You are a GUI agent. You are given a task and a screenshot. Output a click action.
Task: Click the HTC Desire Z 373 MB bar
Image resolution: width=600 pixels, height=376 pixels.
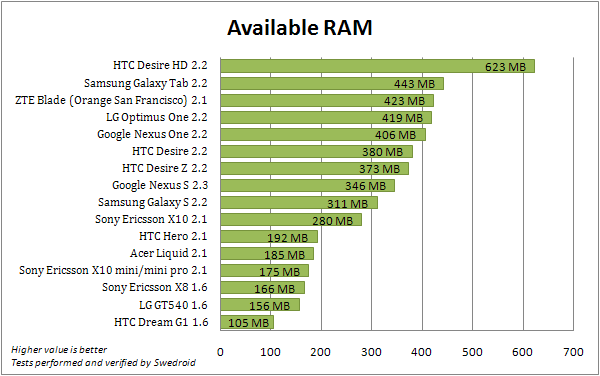click(315, 168)
